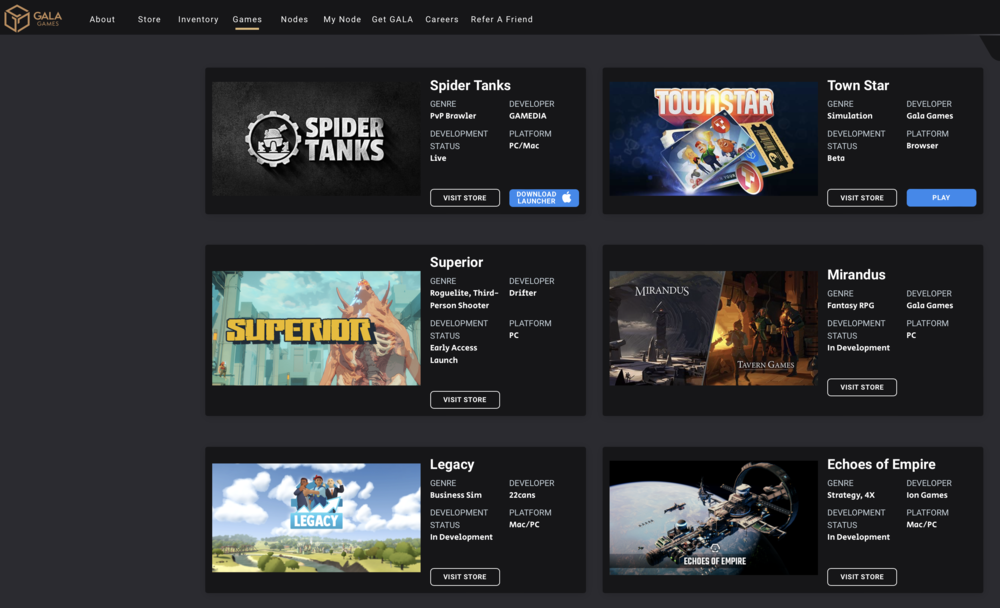1000x608 pixels.
Task: Click the GAMEDIA developer name
Action: 527,116
